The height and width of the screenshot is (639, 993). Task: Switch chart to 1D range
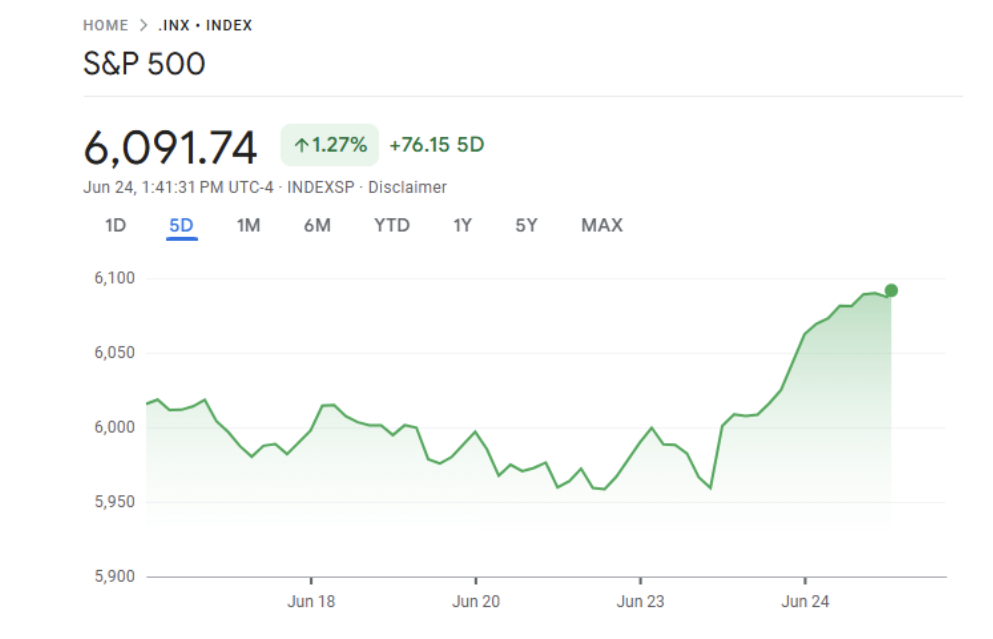(115, 225)
